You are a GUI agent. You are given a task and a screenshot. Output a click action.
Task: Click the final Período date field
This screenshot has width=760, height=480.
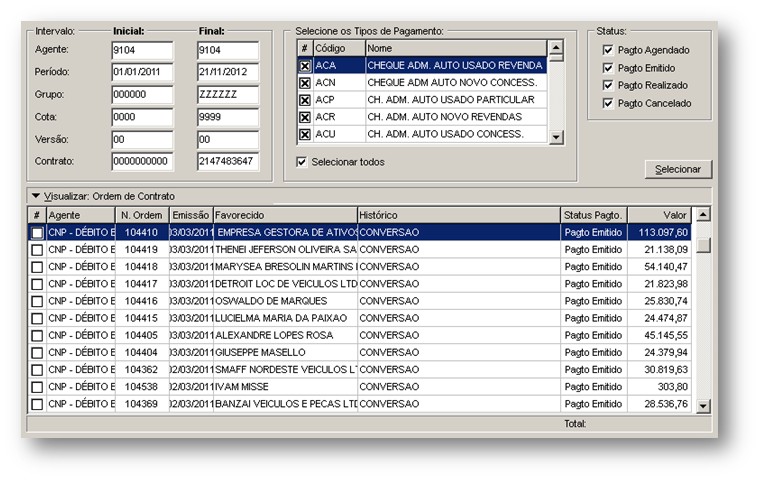[228, 72]
